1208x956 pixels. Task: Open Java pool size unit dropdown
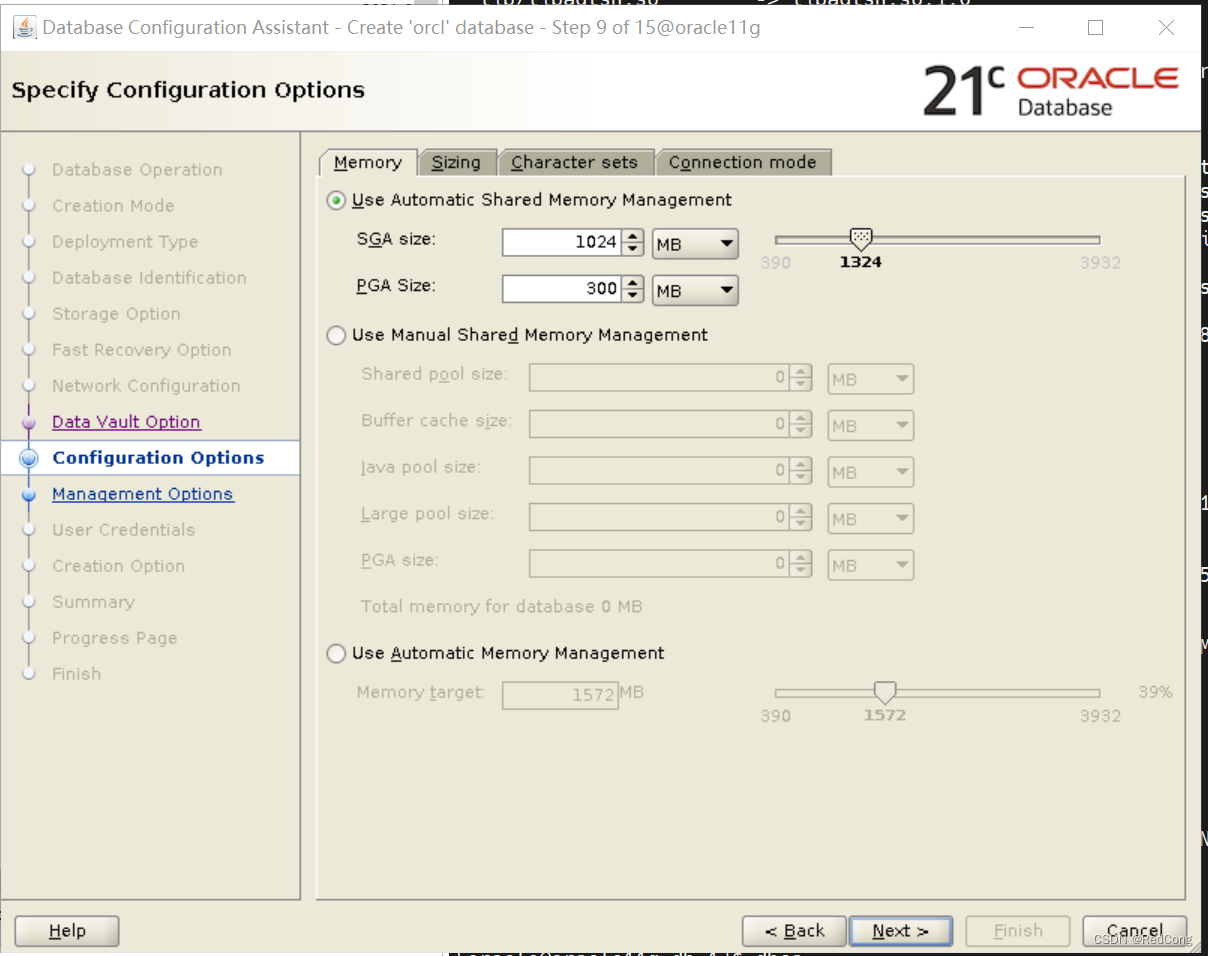871,472
